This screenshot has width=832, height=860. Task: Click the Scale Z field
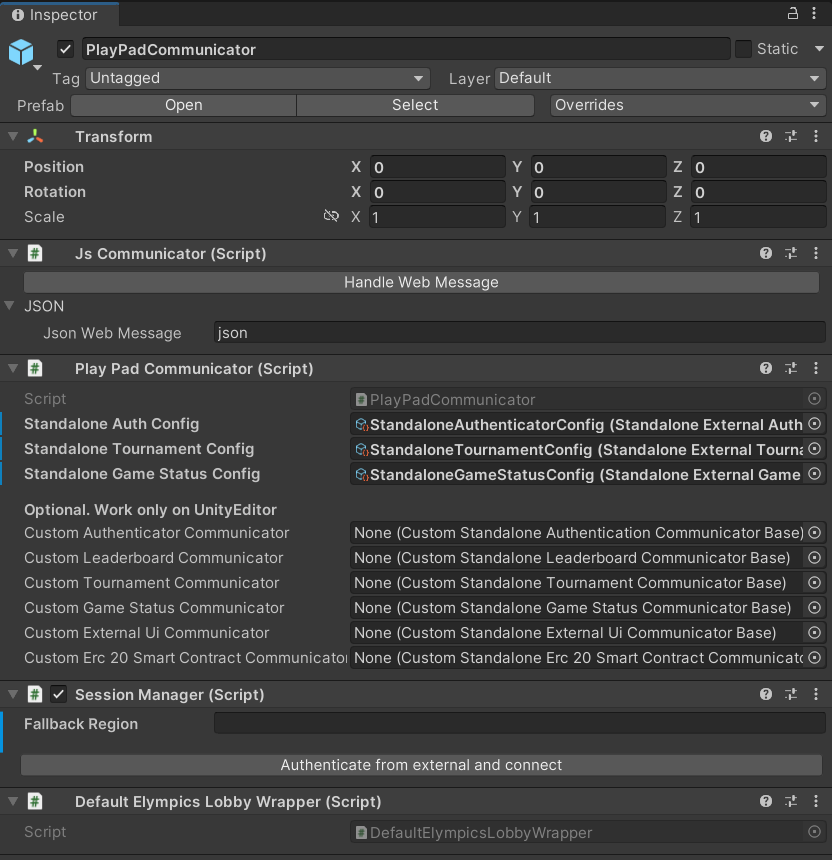pyautogui.click(x=759, y=217)
